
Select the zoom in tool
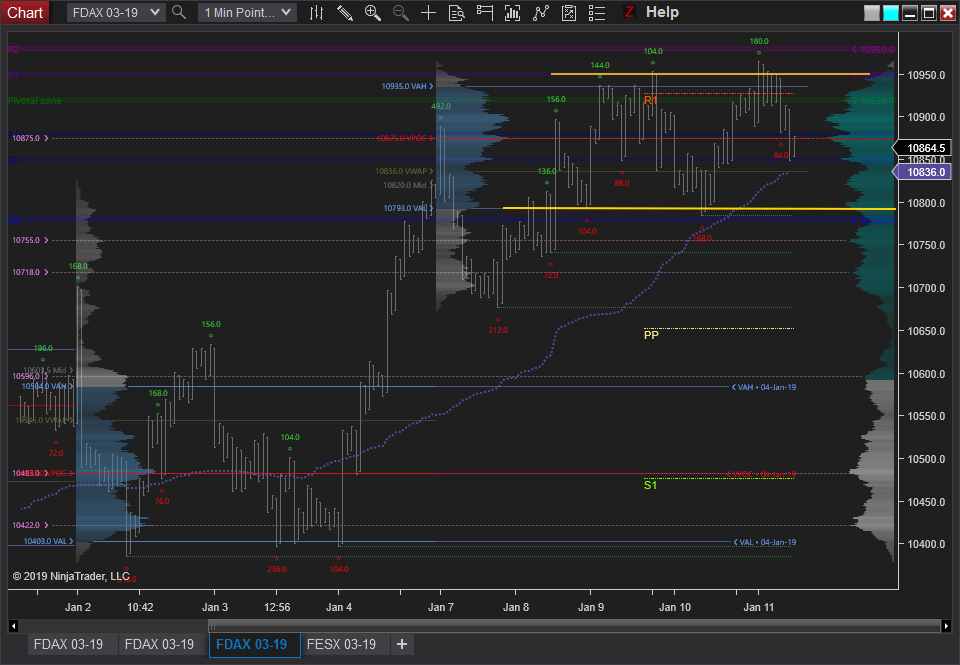[x=372, y=12]
